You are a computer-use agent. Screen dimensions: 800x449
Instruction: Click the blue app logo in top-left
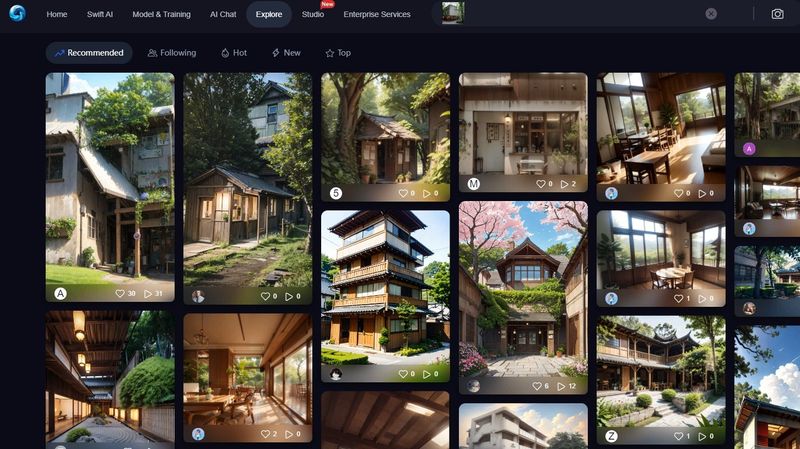tap(17, 14)
